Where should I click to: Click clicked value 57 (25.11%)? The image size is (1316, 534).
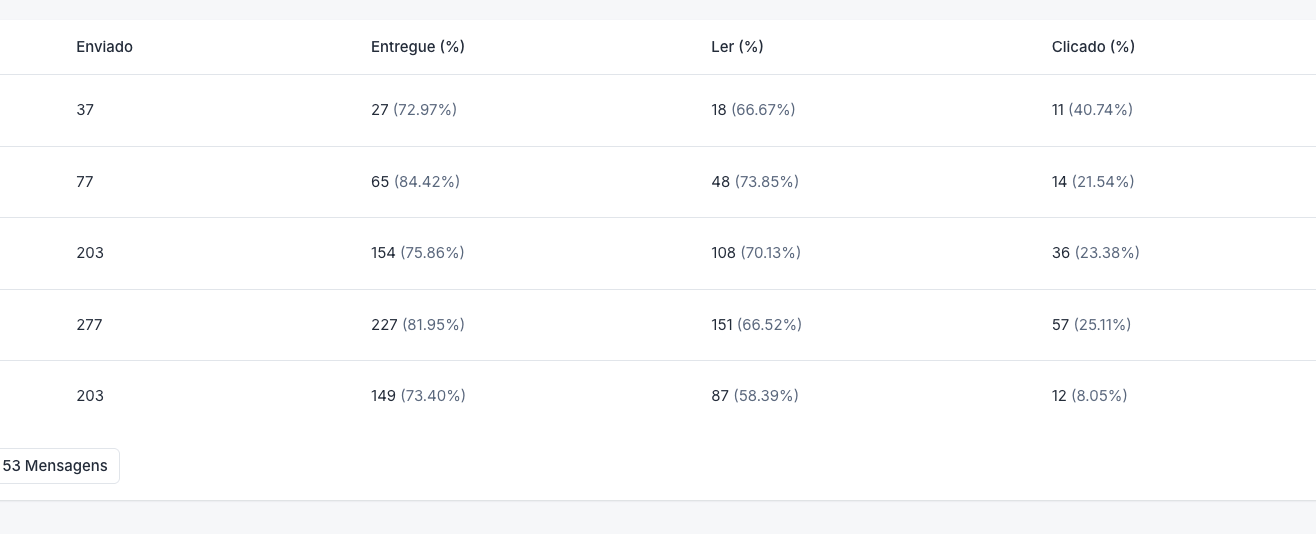click(1091, 325)
